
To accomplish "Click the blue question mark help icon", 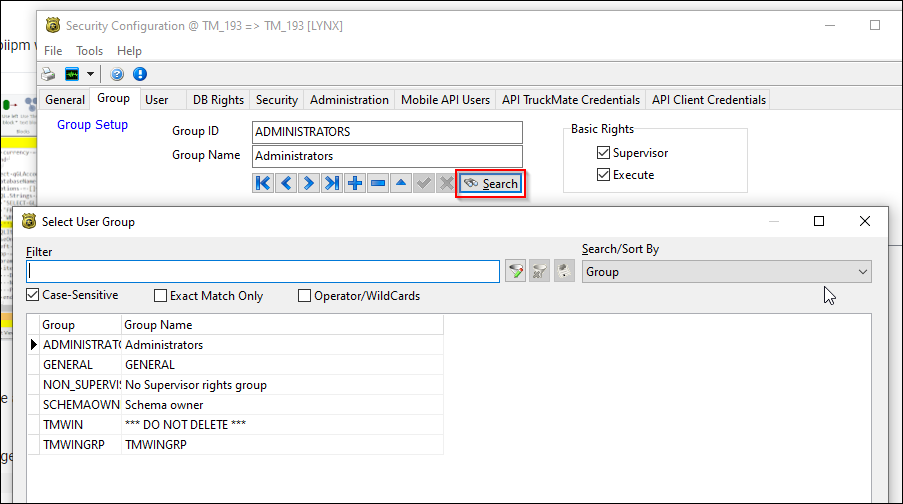I will [117, 74].
